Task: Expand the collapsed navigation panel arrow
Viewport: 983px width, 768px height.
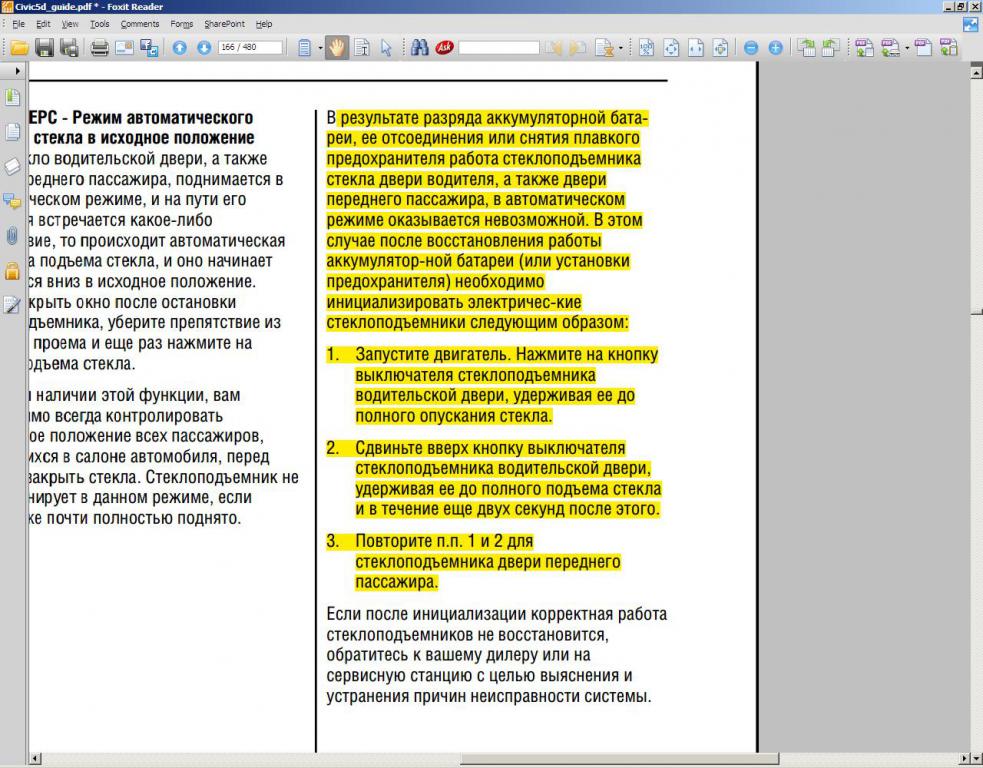Action: pos(17,72)
